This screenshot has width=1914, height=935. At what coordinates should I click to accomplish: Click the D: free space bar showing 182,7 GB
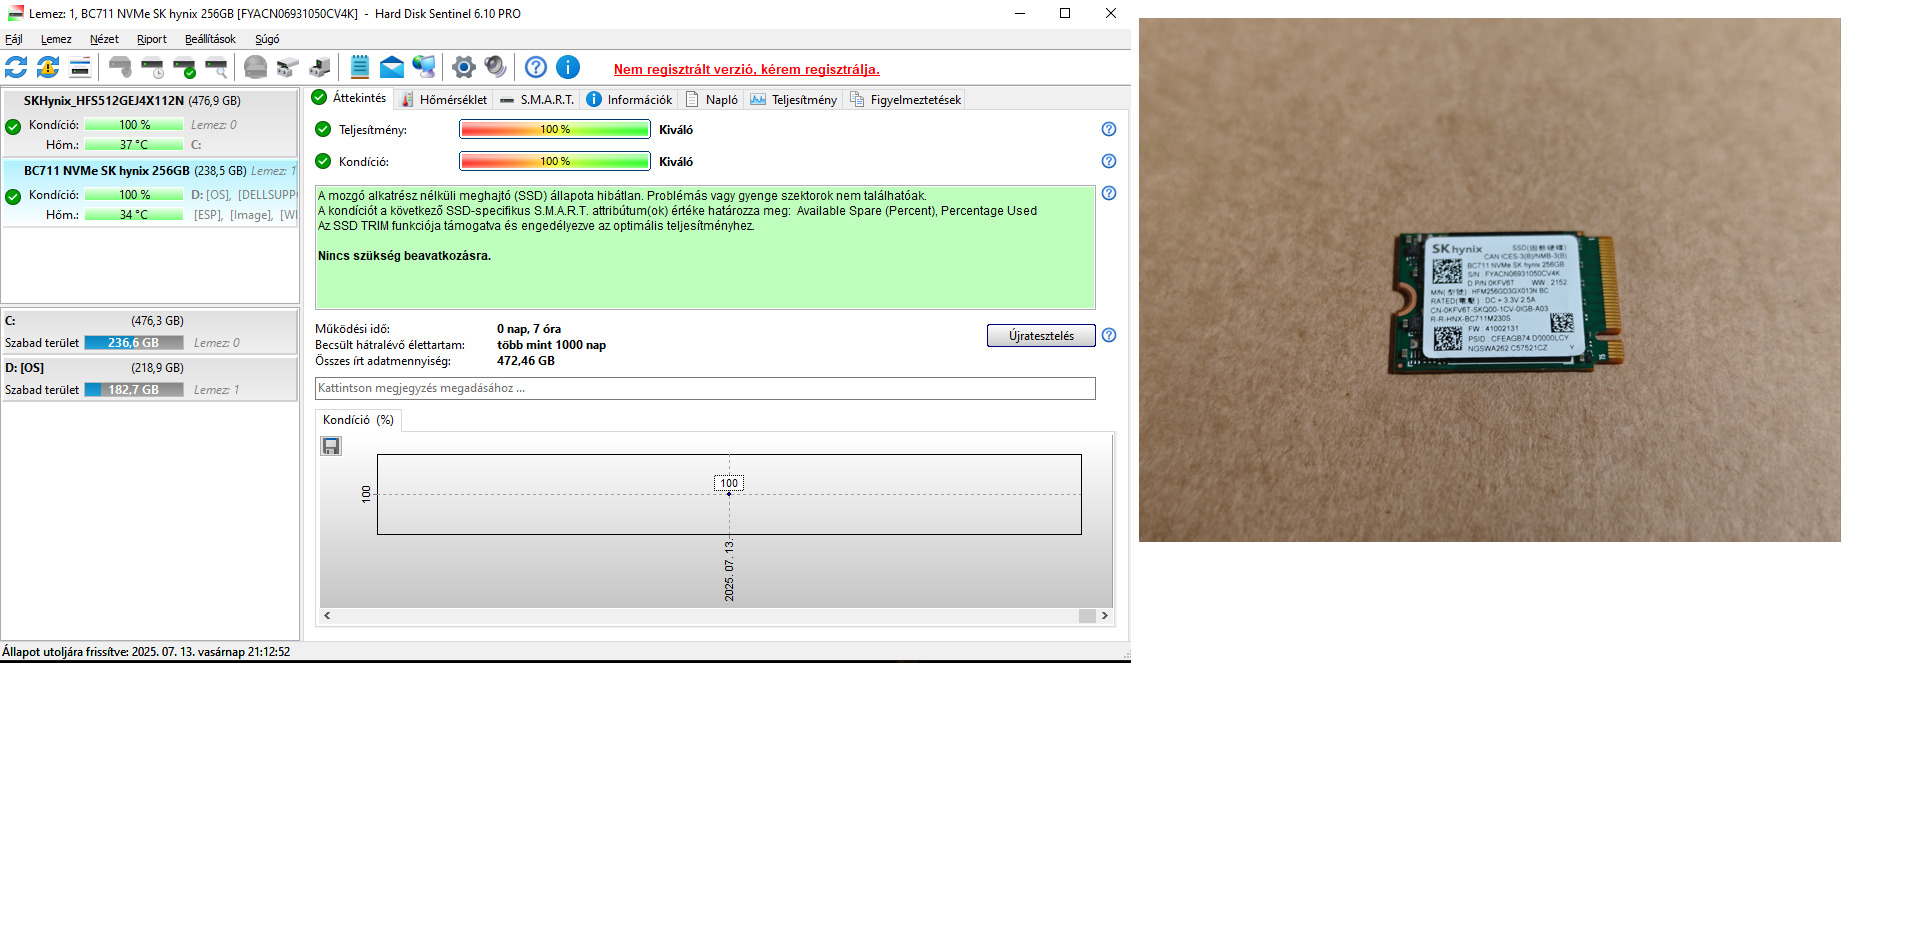pyautogui.click(x=134, y=390)
